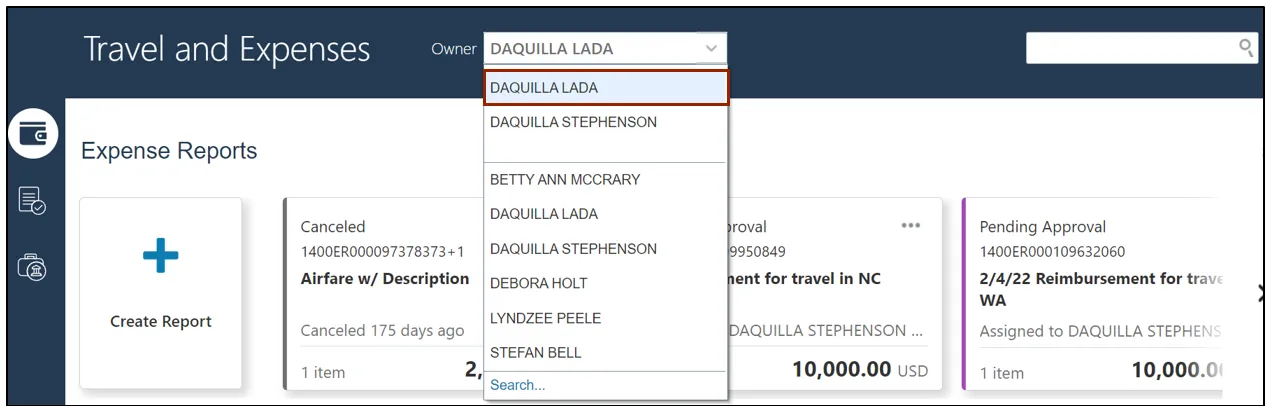This screenshot has height=406, width=1269.
Task: Click in the top search input field
Action: [1130, 47]
